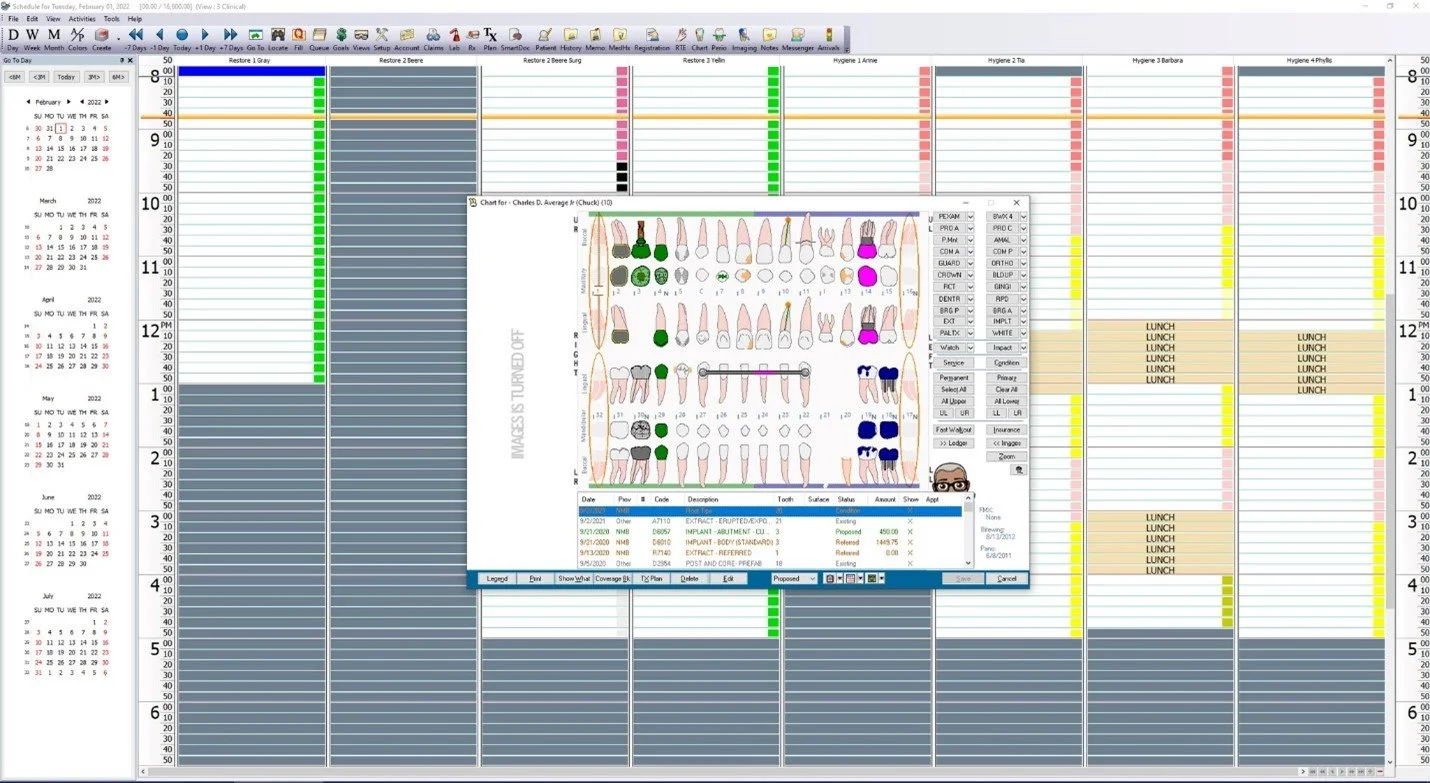Image resolution: width=1430 pixels, height=783 pixels.
Task: Open the Activities menu
Action: (x=82, y=18)
